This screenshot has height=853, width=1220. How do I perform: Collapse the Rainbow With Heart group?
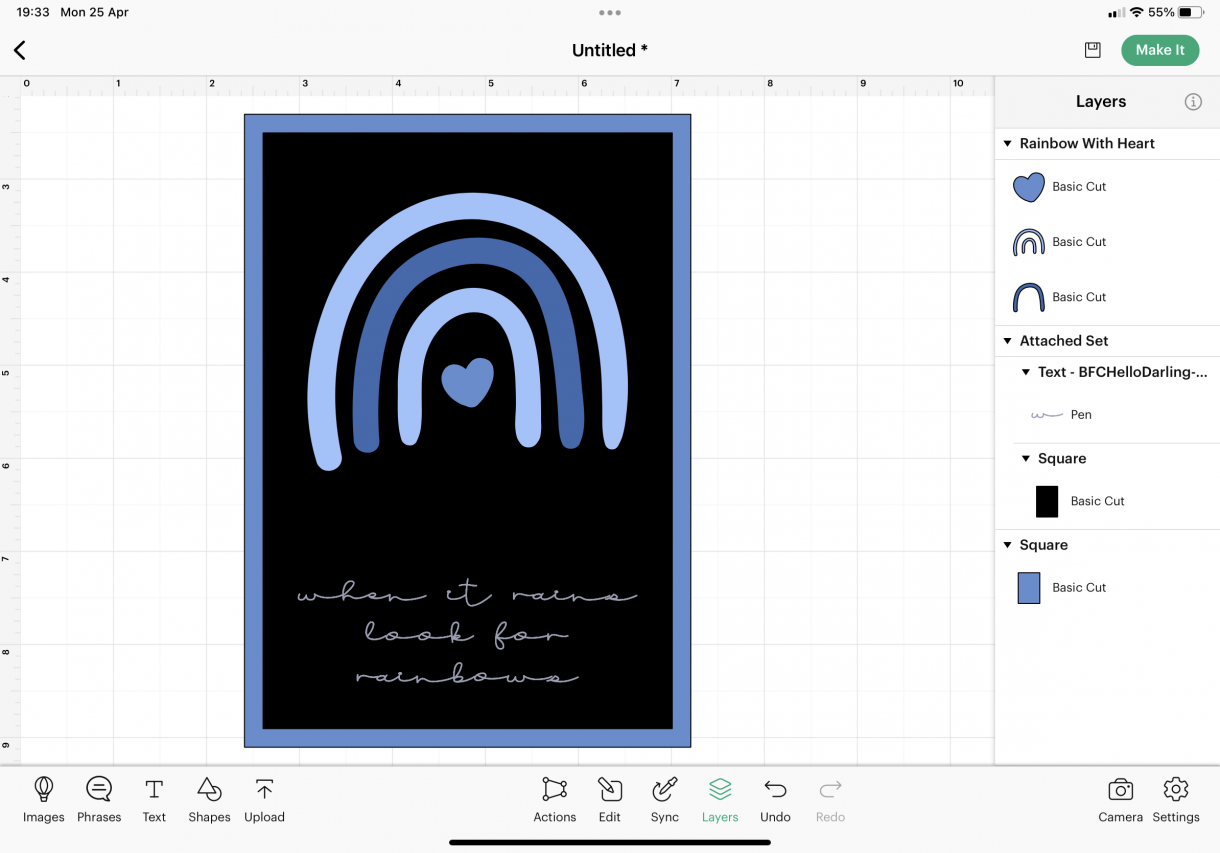click(1008, 144)
